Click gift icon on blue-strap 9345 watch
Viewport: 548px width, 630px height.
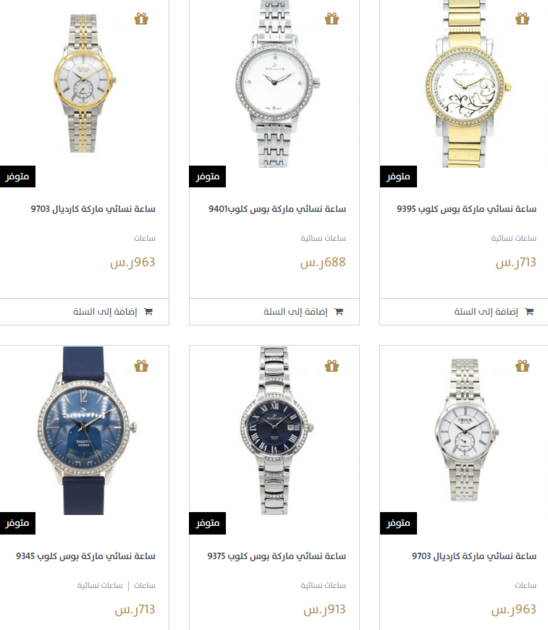[x=141, y=366]
